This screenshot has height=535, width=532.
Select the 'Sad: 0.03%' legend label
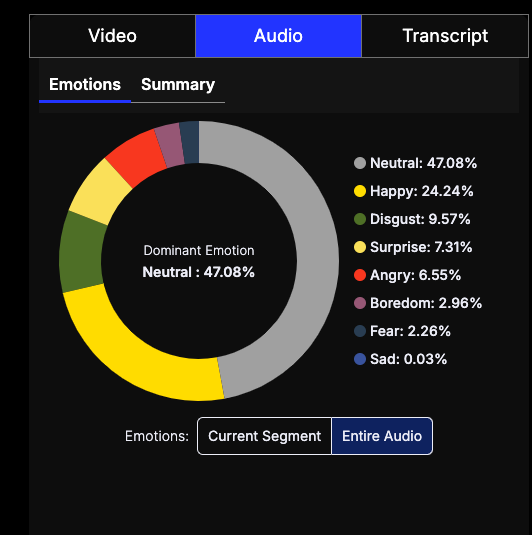[x=408, y=359]
